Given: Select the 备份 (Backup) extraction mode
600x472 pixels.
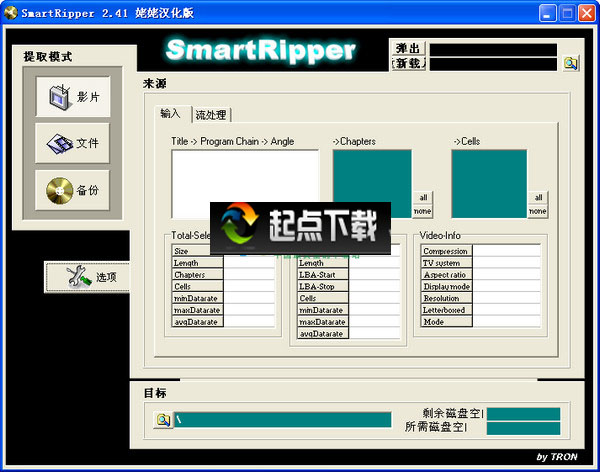Looking at the screenshot, I should click(73, 190).
